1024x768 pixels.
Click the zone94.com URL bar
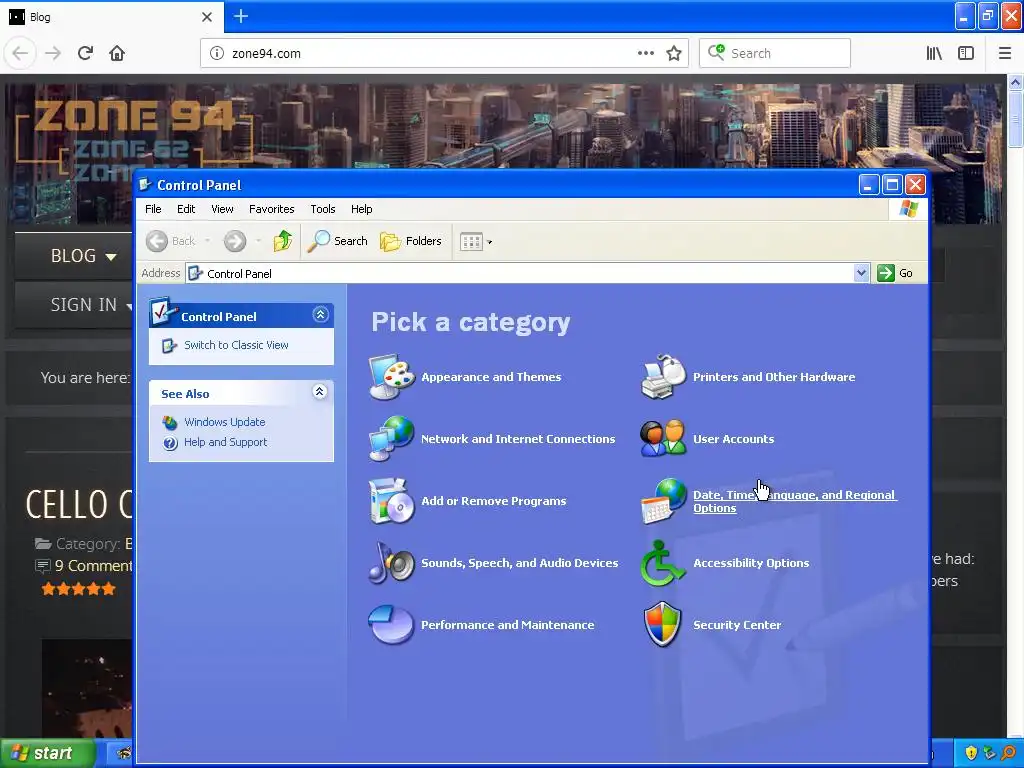click(x=444, y=53)
